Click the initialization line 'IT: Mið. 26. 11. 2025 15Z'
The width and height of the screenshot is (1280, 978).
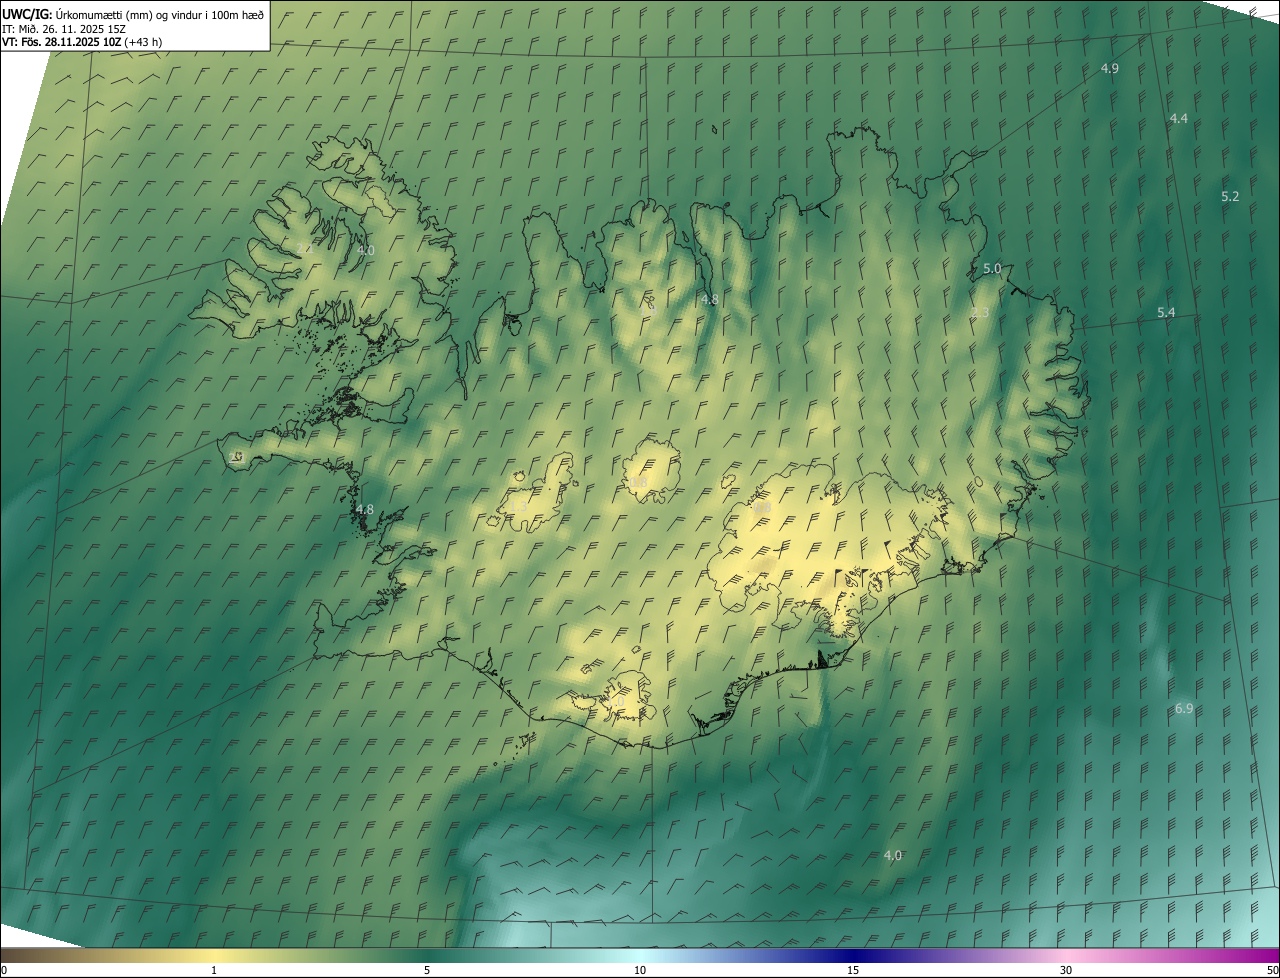63,29
